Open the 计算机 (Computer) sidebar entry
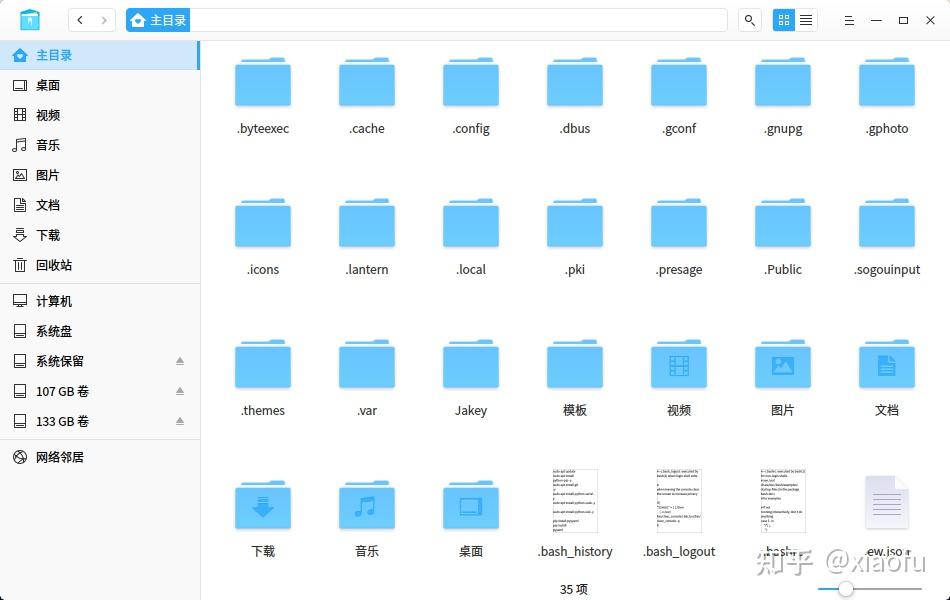This screenshot has height=600, width=950. pos(52,301)
